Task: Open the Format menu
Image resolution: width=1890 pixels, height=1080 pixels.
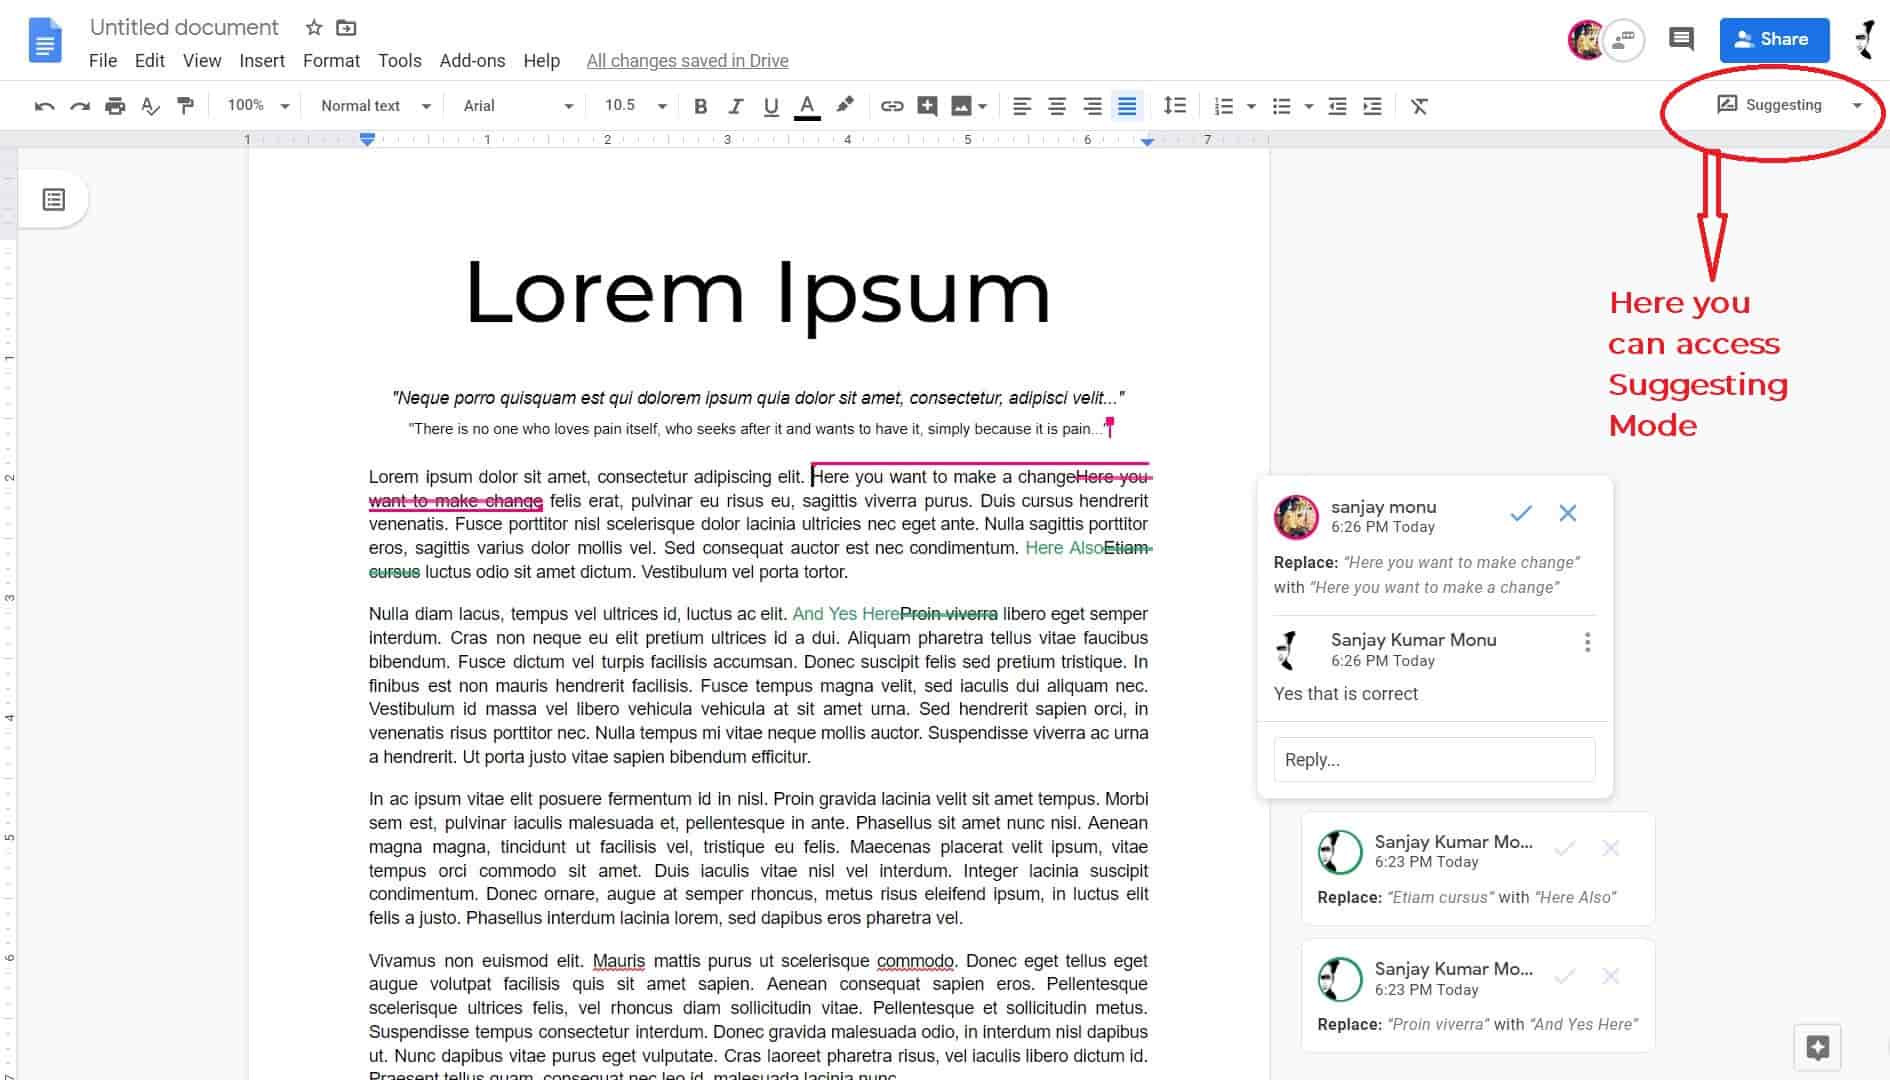Action: [331, 61]
